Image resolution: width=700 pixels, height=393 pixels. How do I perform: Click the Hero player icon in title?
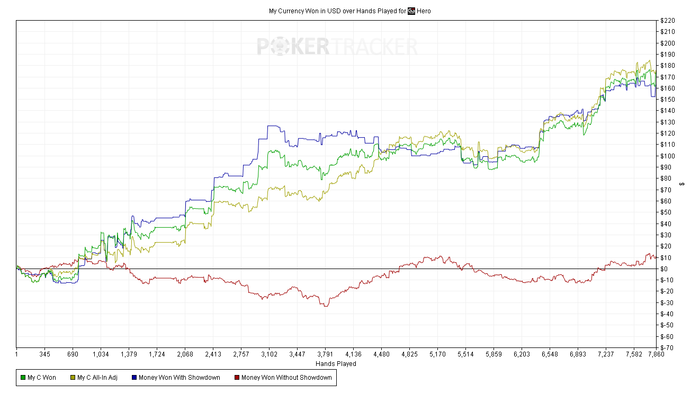pos(411,11)
